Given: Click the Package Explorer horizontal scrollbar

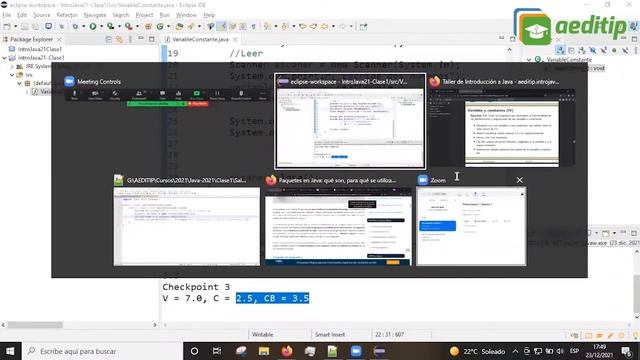Looking at the screenshot, I should [x=36, y=325].
